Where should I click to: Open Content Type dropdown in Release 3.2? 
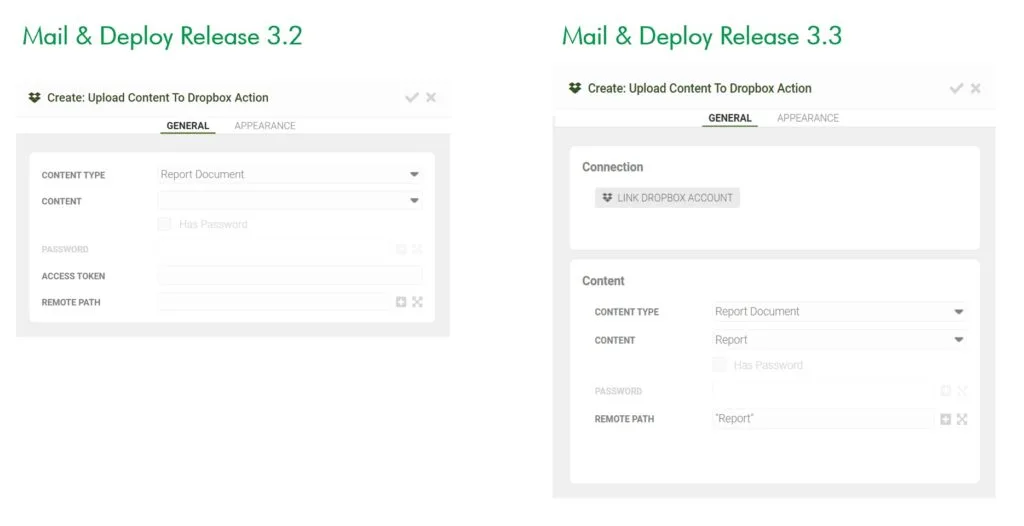click(290, 174)
